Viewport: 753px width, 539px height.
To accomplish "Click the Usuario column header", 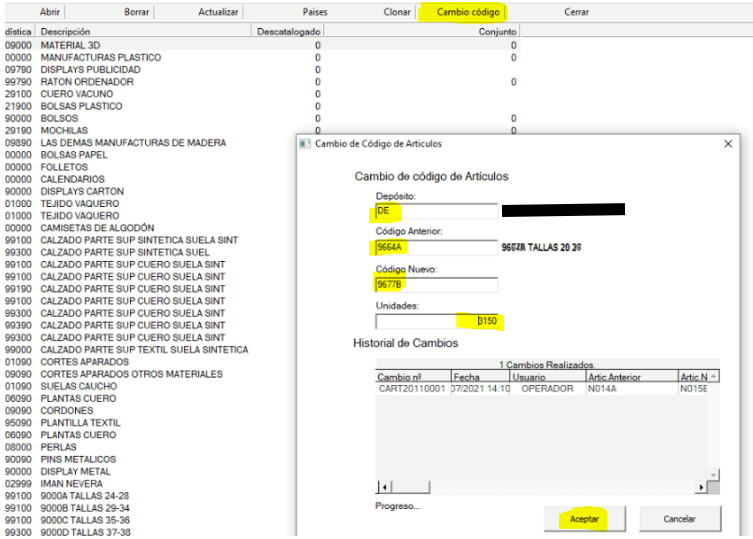I will [531, 377].
